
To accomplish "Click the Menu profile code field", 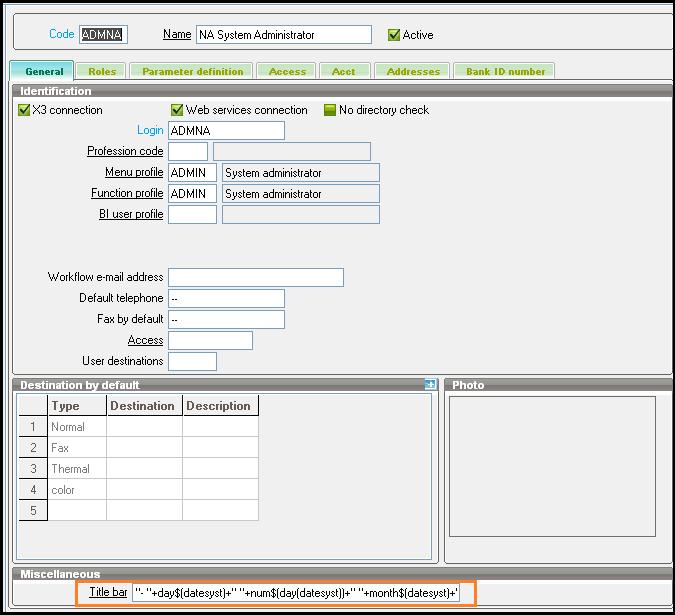I will click(x=192, y=173).
